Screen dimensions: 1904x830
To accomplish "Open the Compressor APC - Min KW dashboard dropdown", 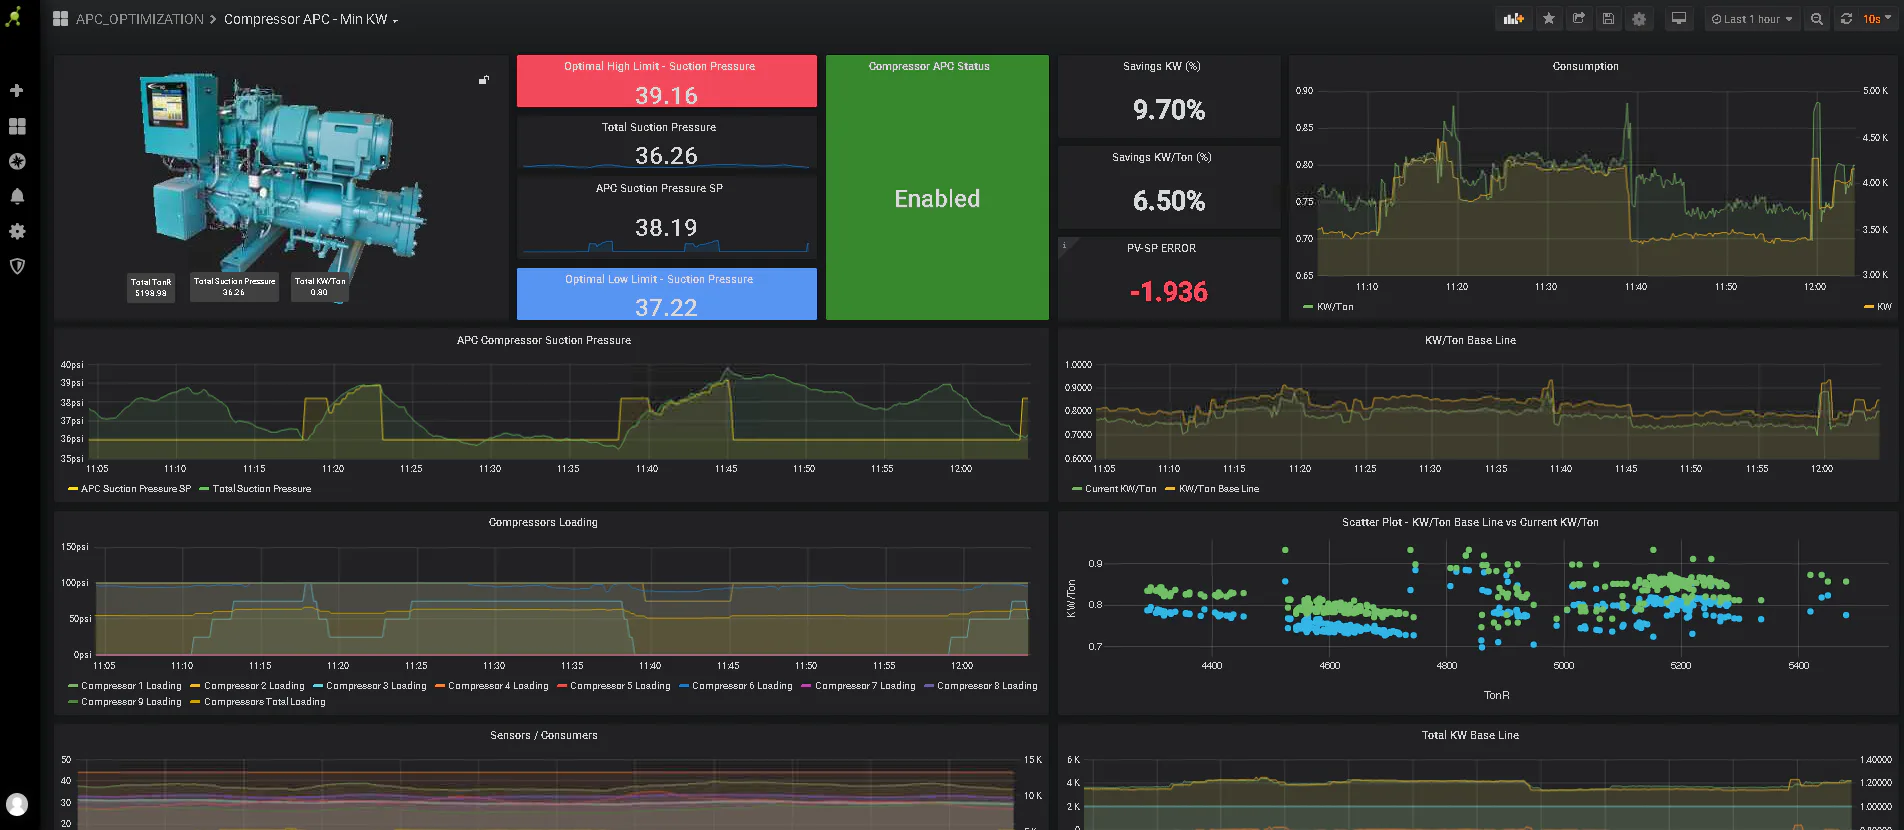I will (311, 19).
